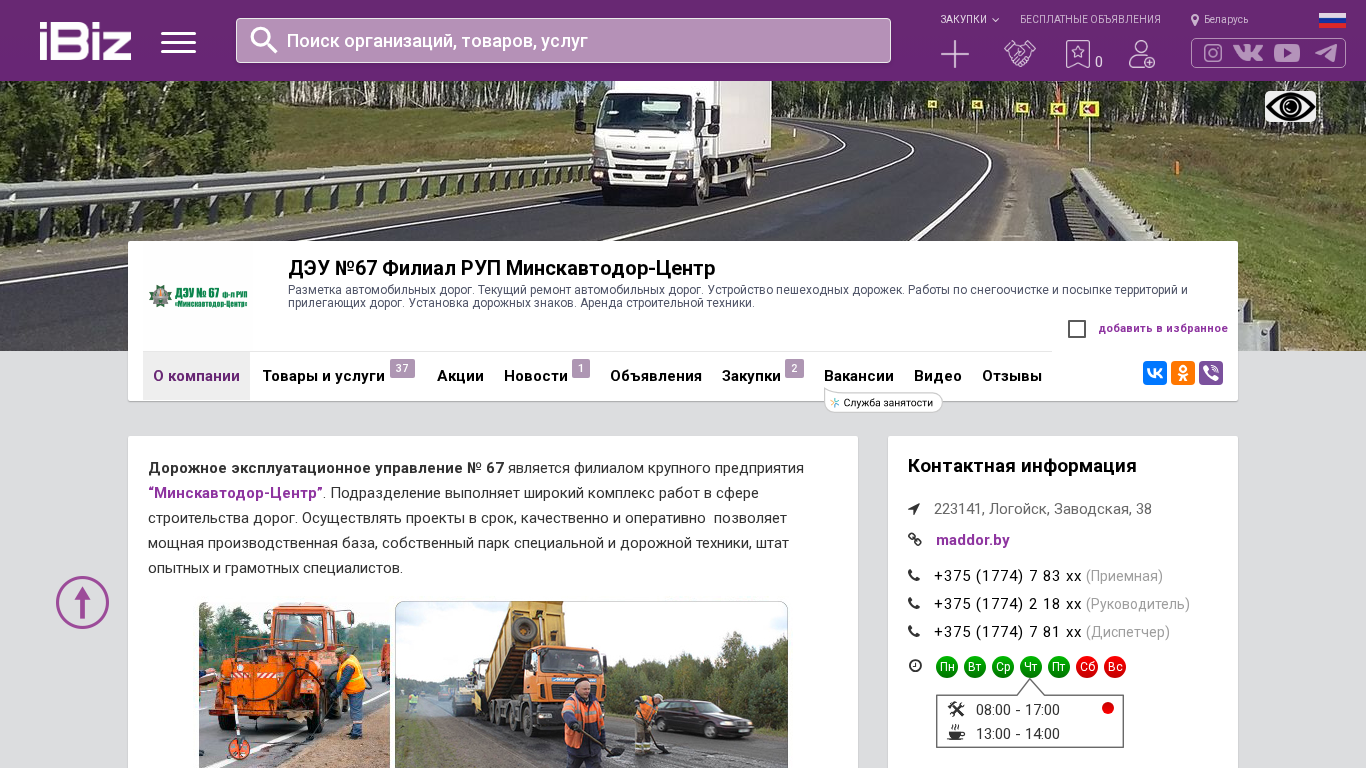The image size is (1366, 768).
Task: Visit the maddor.by website link
Action: point(973,540)
